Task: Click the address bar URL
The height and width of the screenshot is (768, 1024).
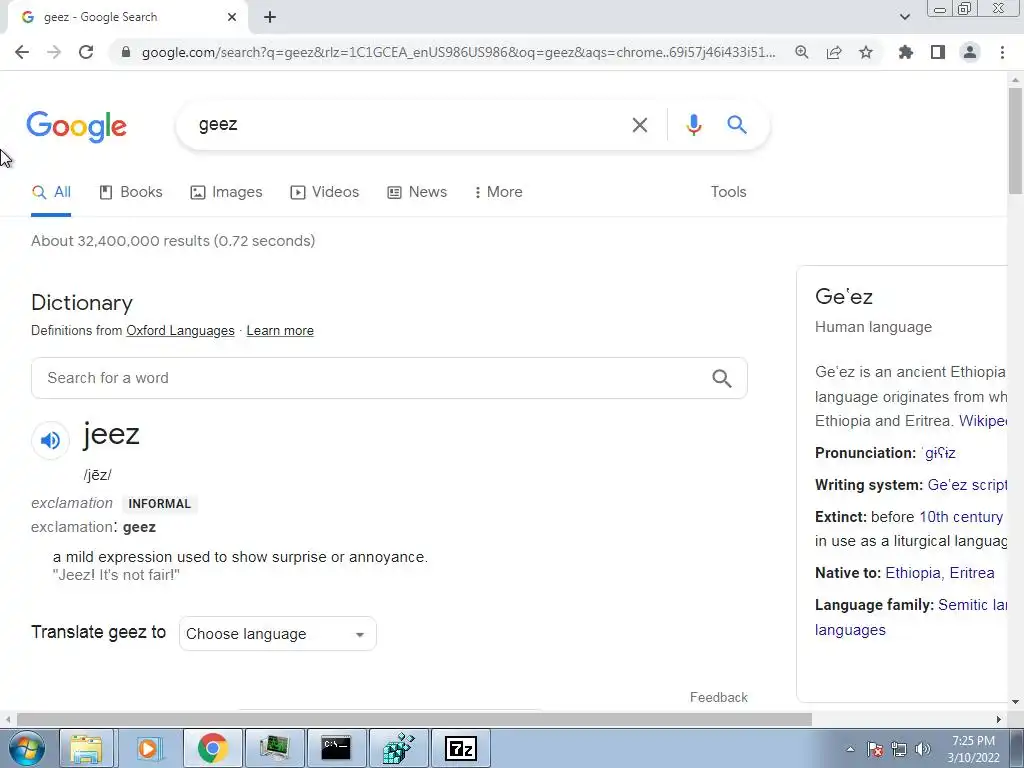Action: coord(458,52)
